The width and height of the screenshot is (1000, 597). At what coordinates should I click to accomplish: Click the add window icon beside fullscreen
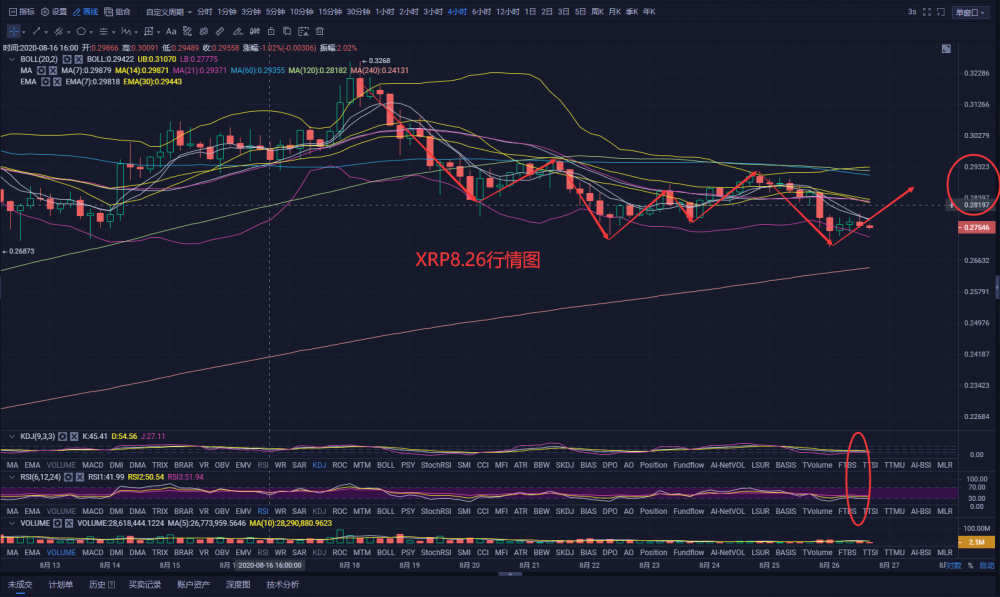(x=941, y=12)
